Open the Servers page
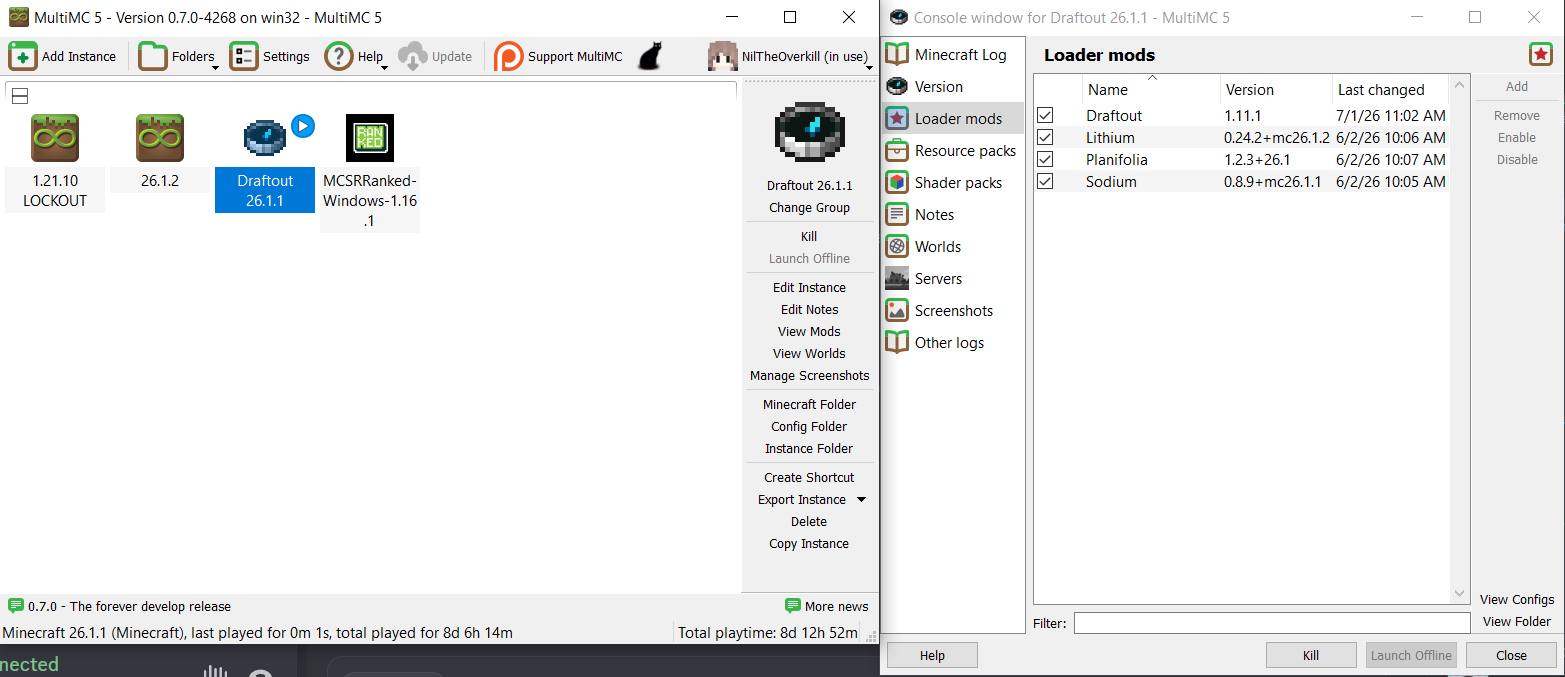This screenshot has width=1565, height=677. (953, 279)
